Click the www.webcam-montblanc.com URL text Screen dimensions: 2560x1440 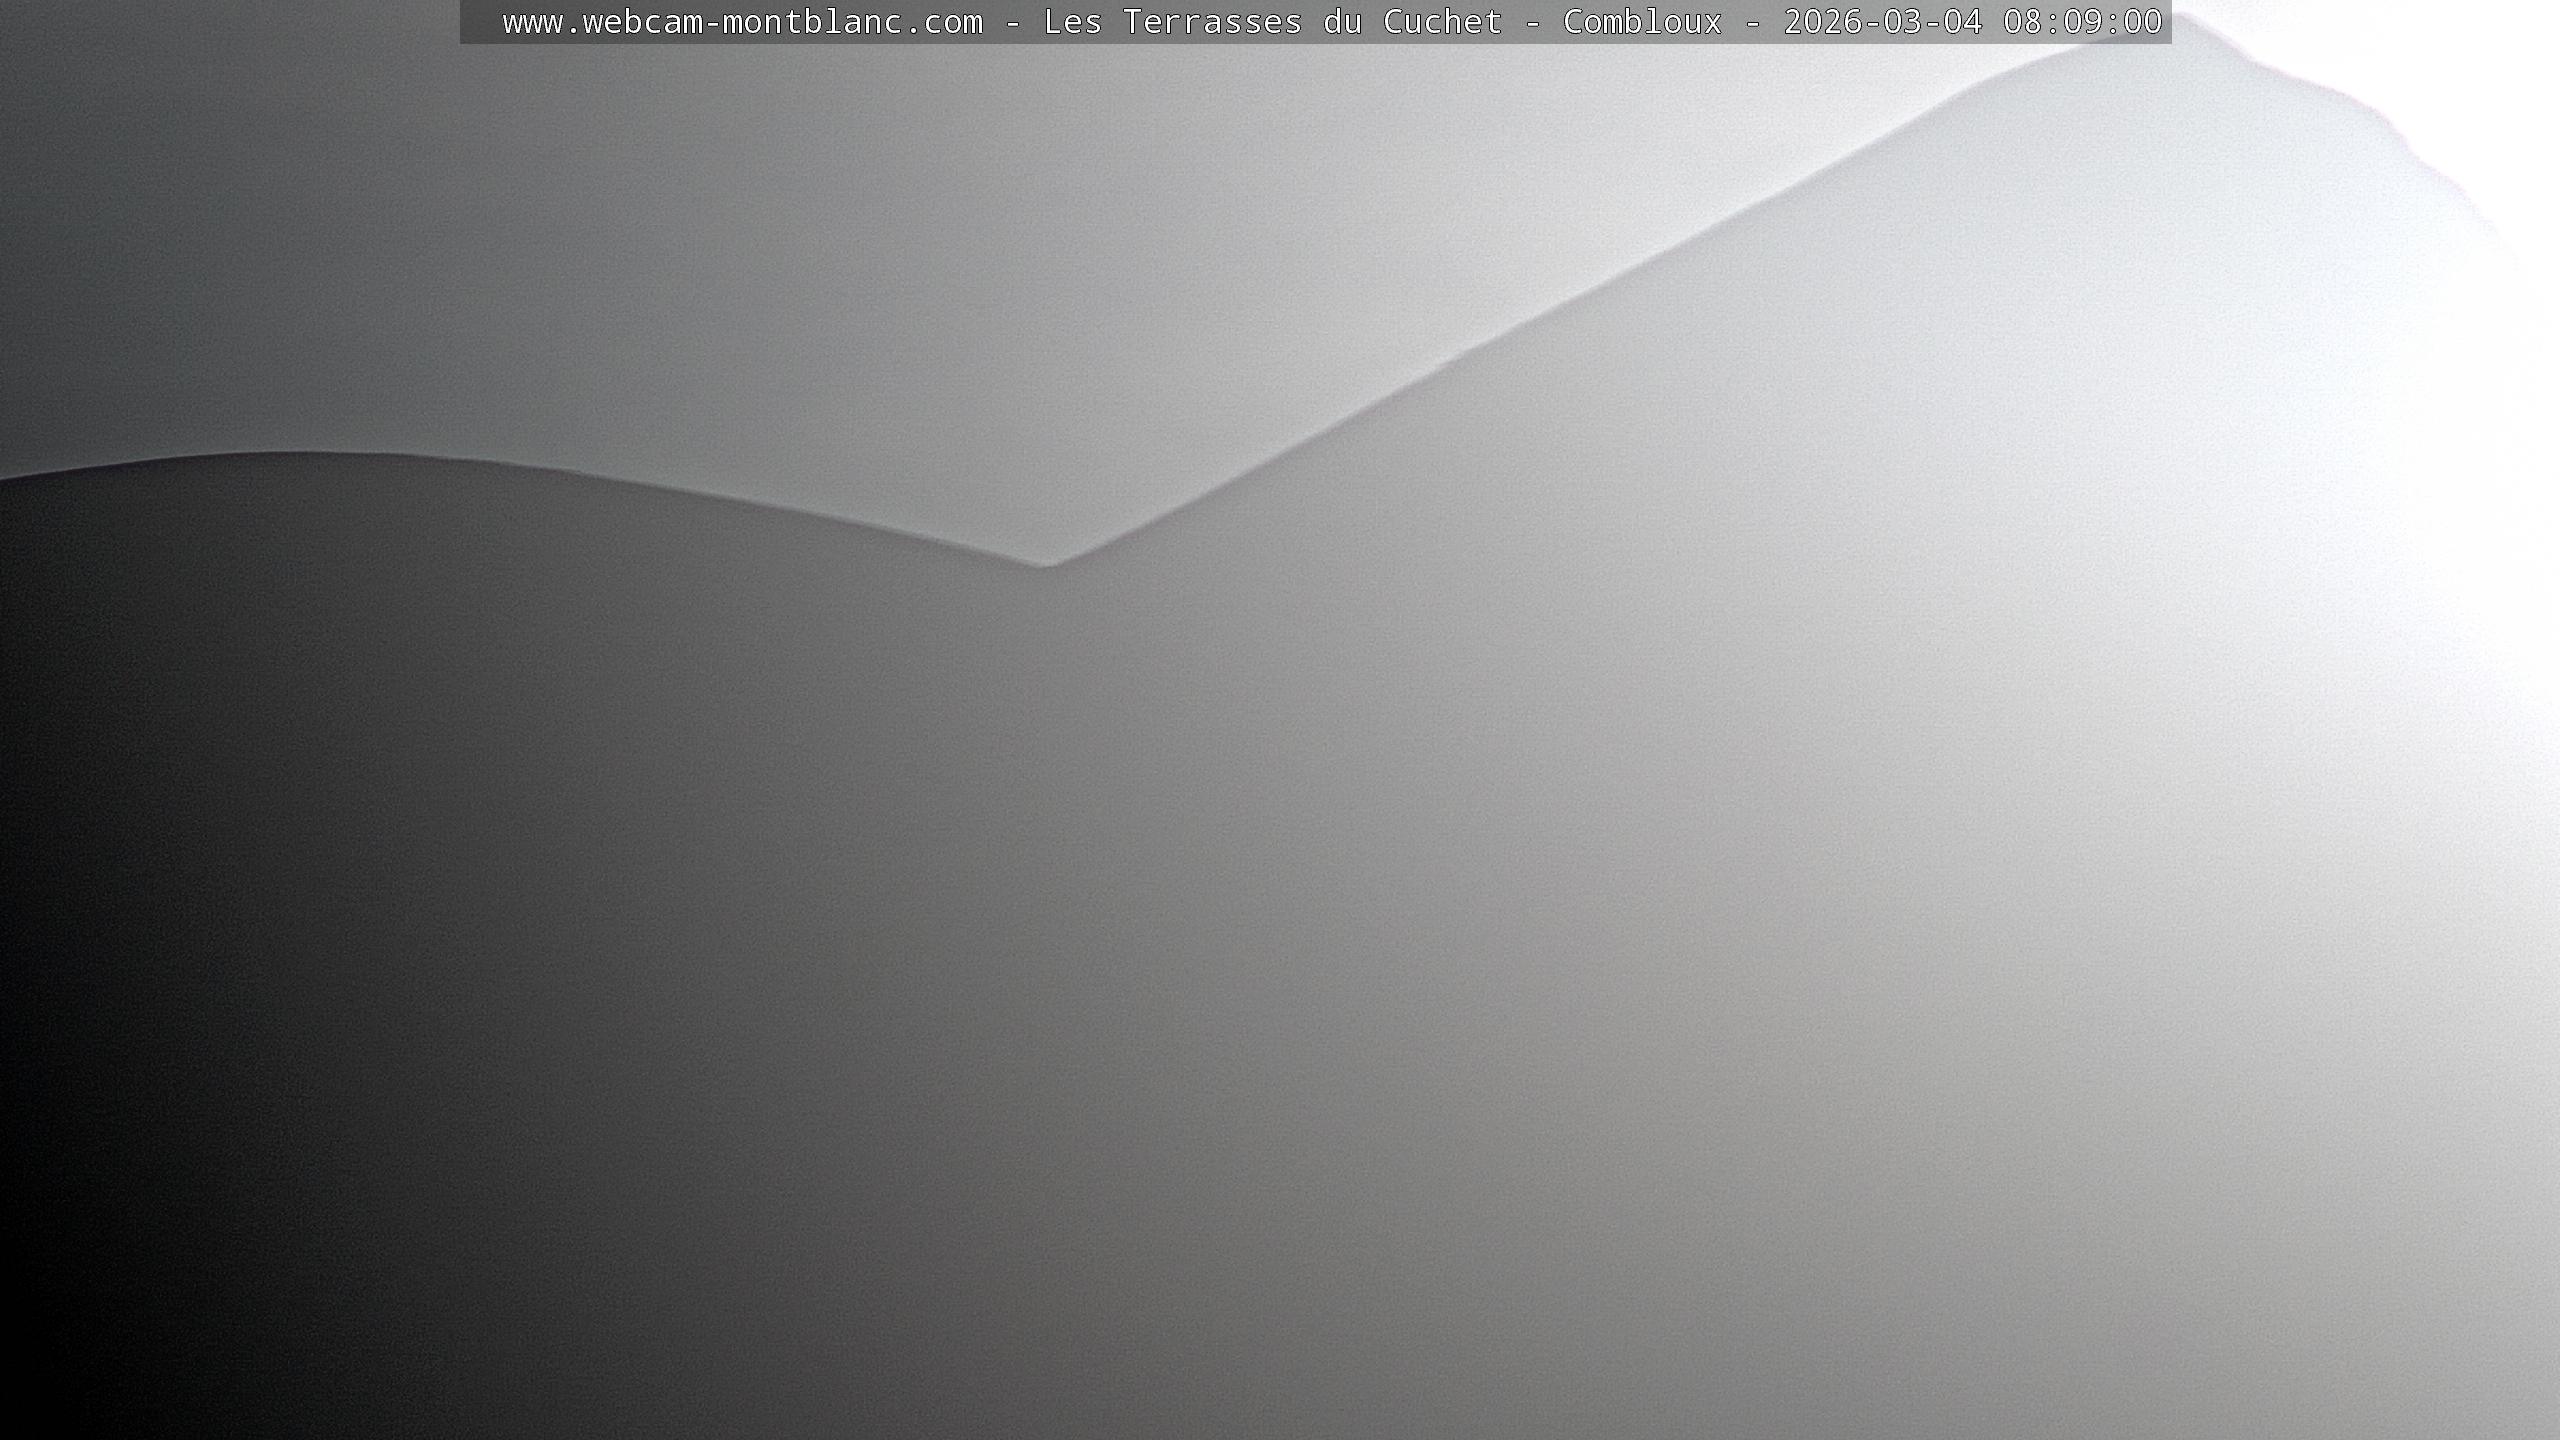tap(742, 22)
